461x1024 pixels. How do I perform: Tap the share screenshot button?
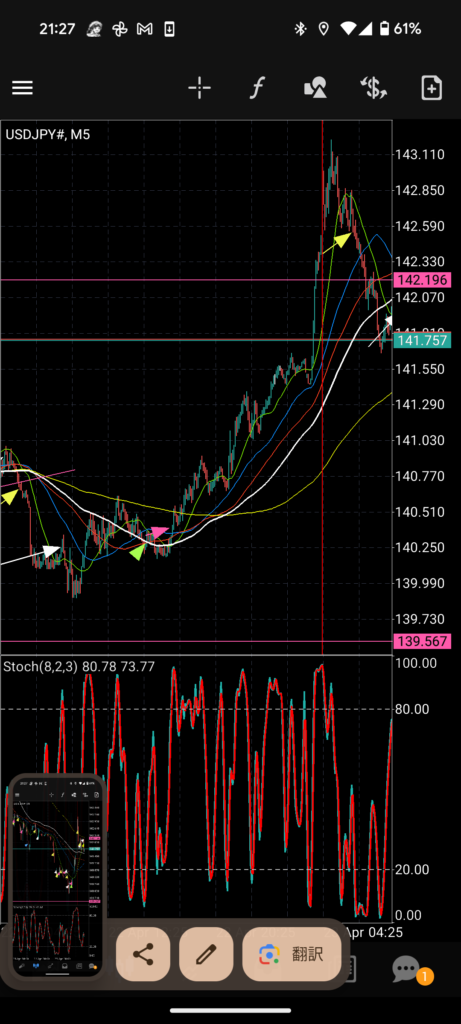(143, 954)
